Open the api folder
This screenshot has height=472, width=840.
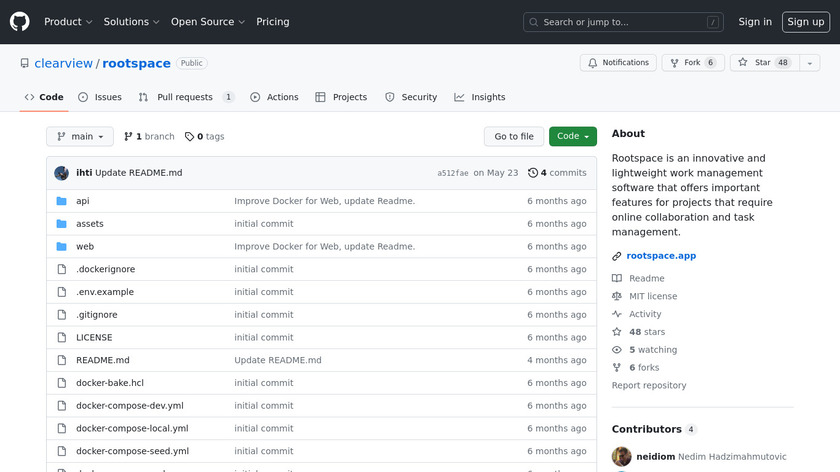coord(83,201)
